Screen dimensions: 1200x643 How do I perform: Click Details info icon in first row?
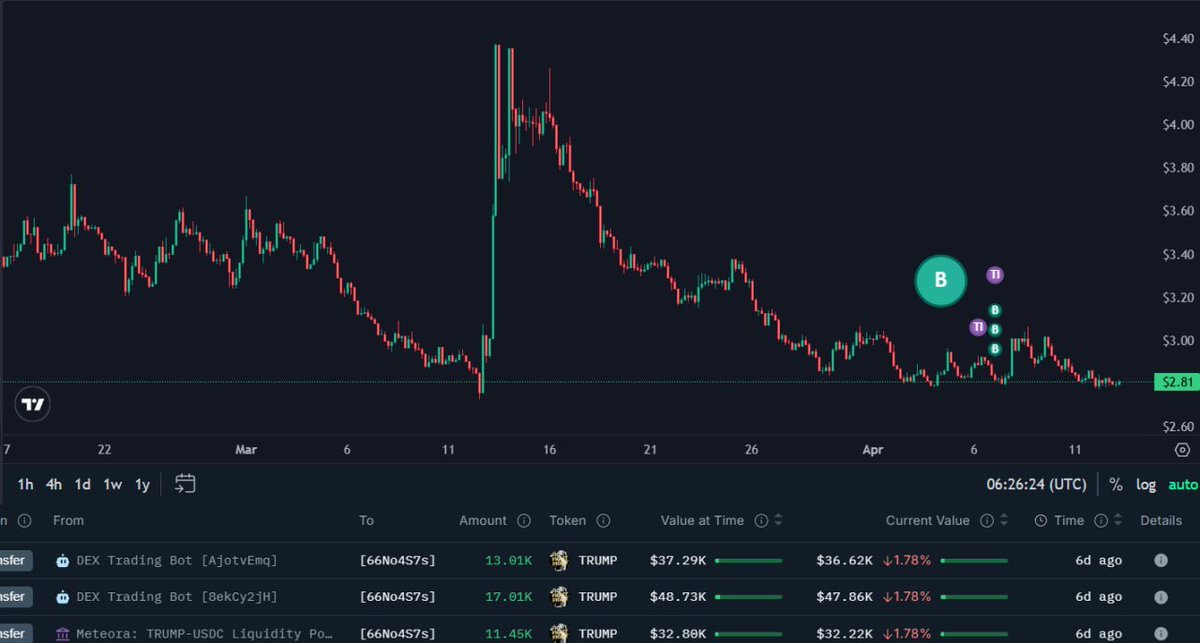(1160, 561)
